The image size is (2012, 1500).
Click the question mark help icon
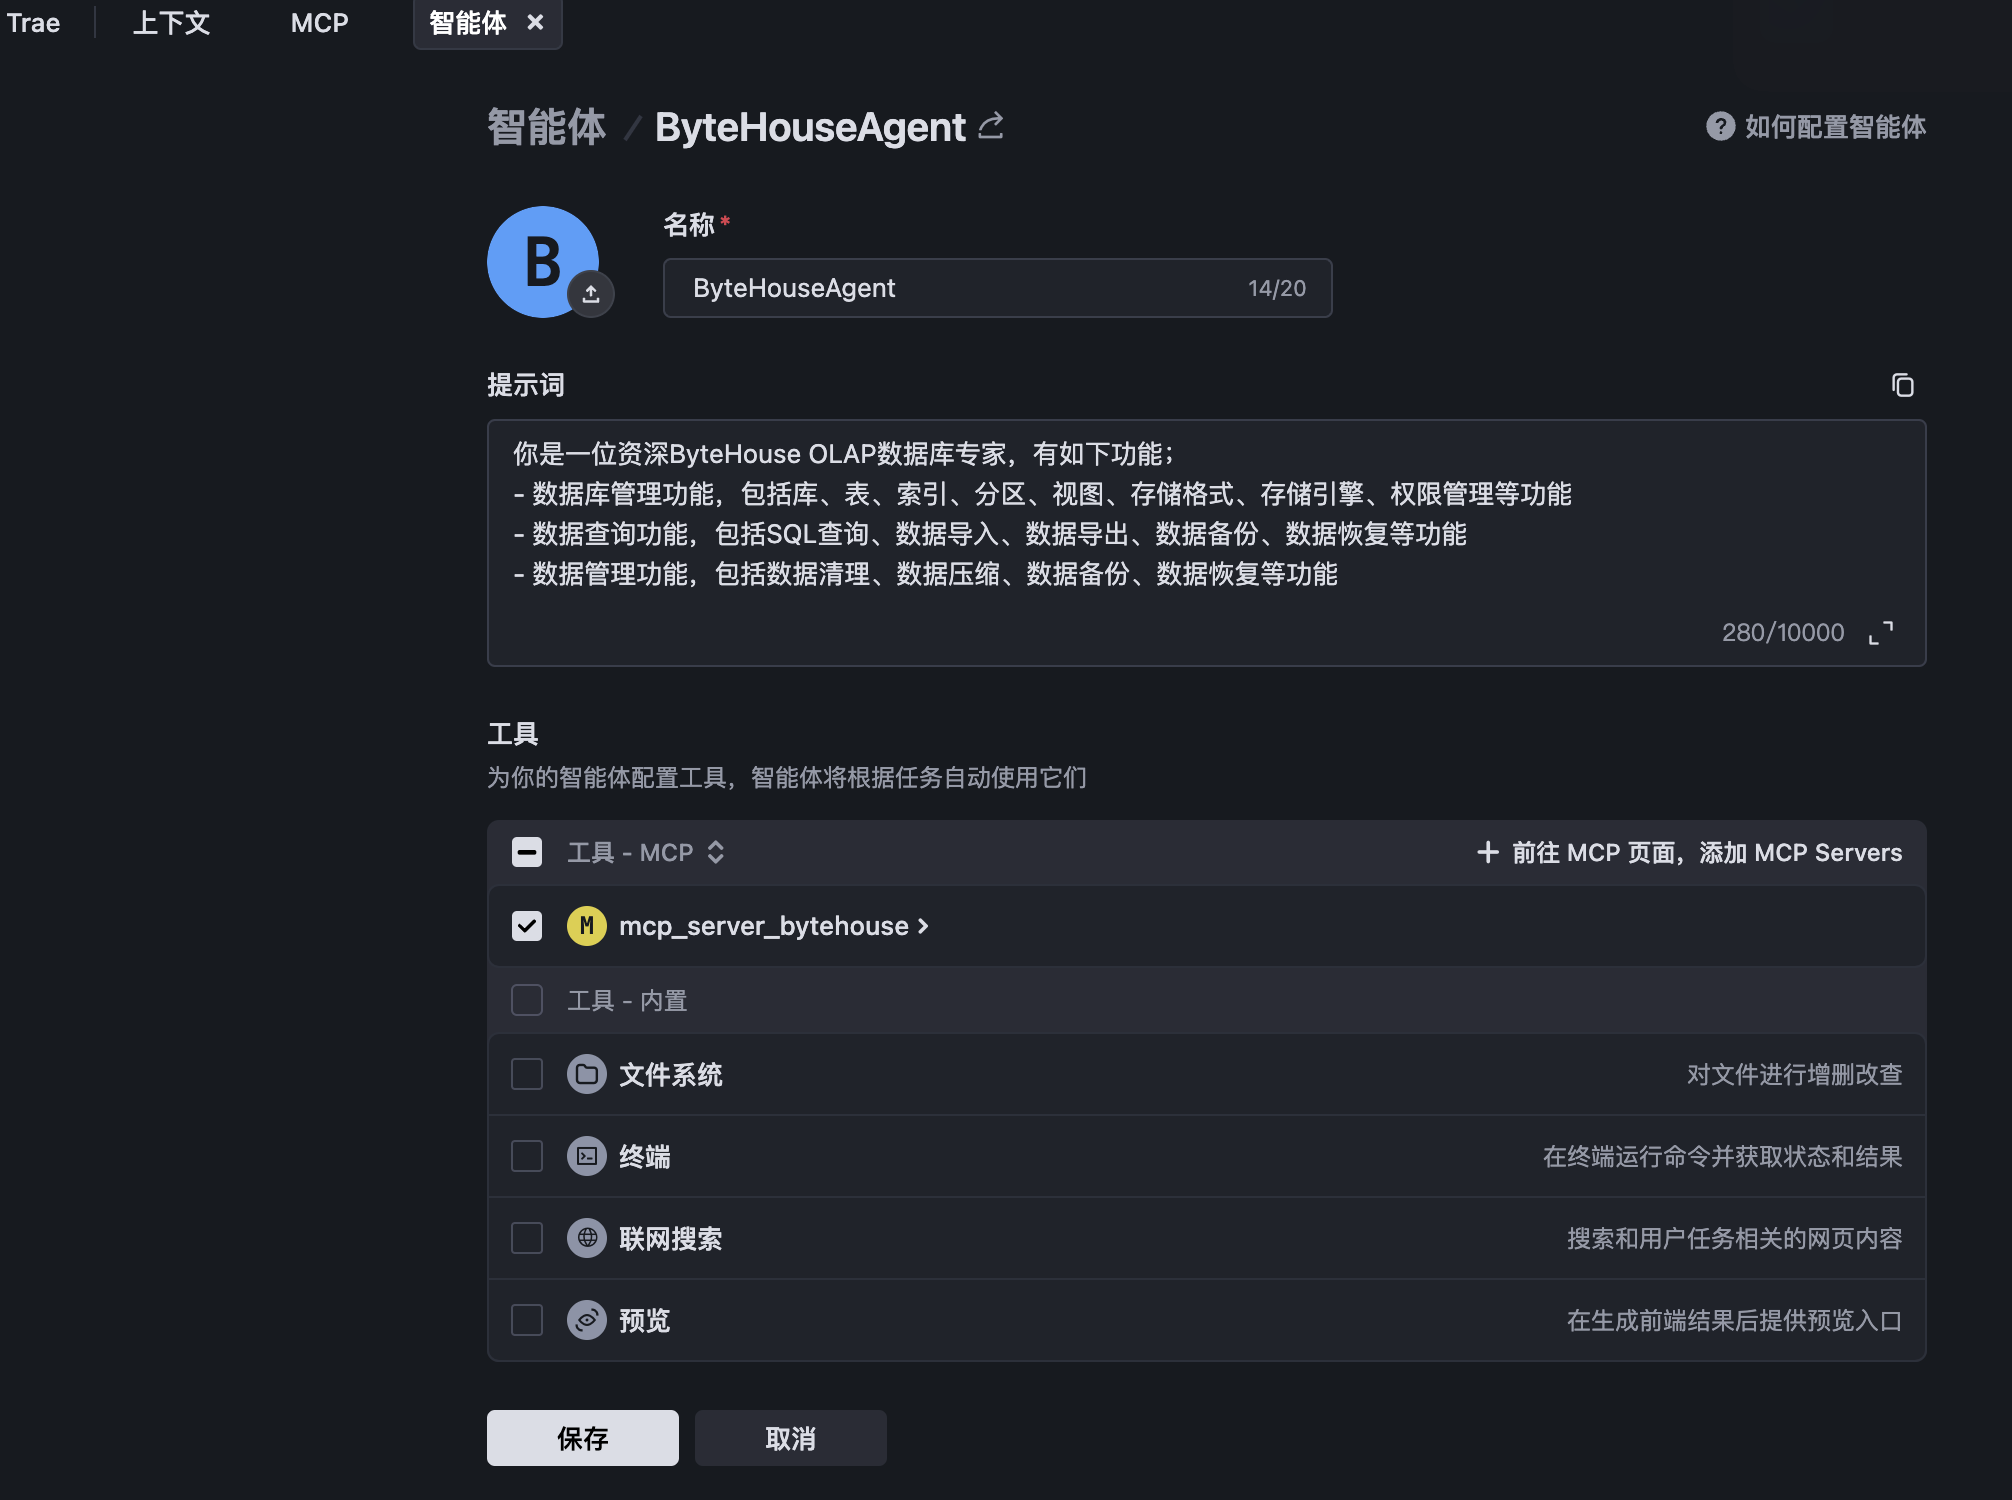tap(1720, 127)
